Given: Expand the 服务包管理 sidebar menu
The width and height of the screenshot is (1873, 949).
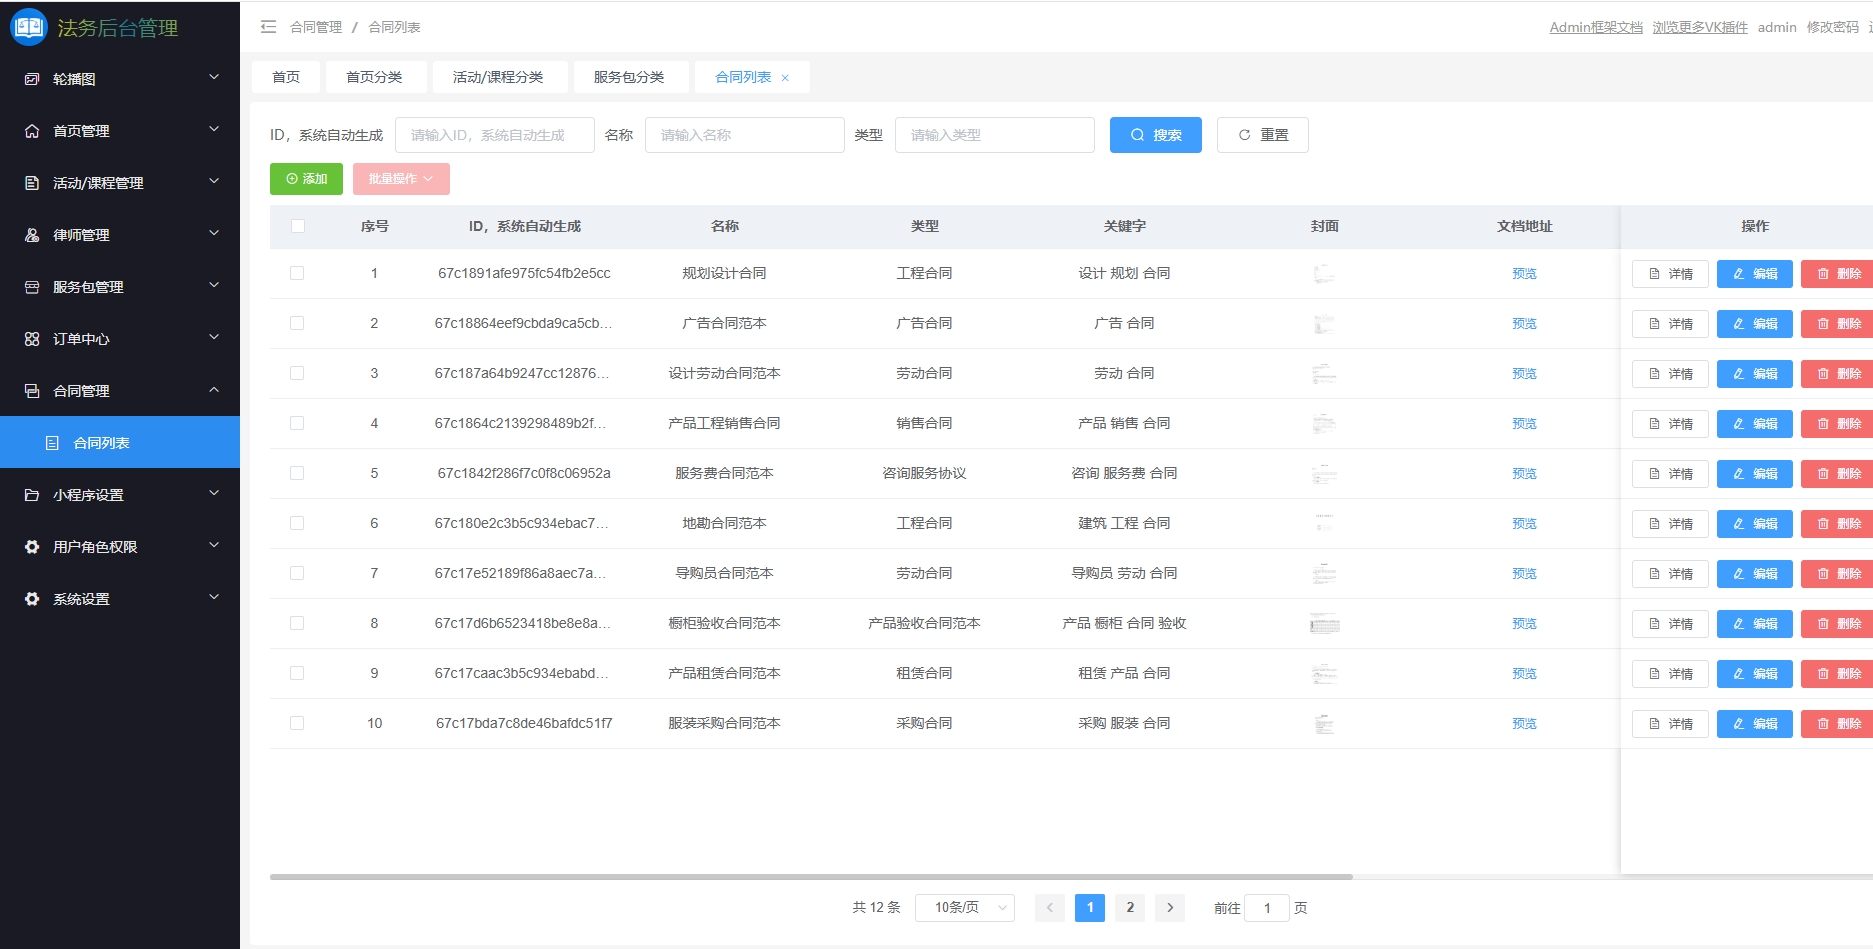Looking at the screenshot, I should 213,285.
